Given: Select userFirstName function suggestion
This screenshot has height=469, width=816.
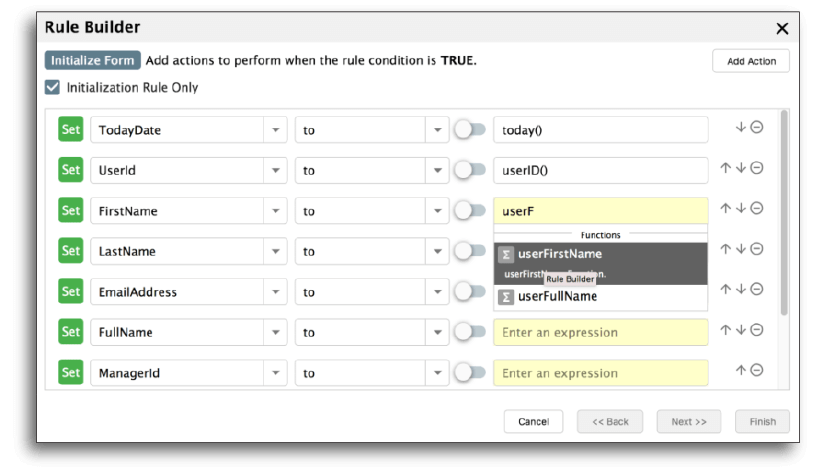Looking at the screenshot, I should pos(601,263).
